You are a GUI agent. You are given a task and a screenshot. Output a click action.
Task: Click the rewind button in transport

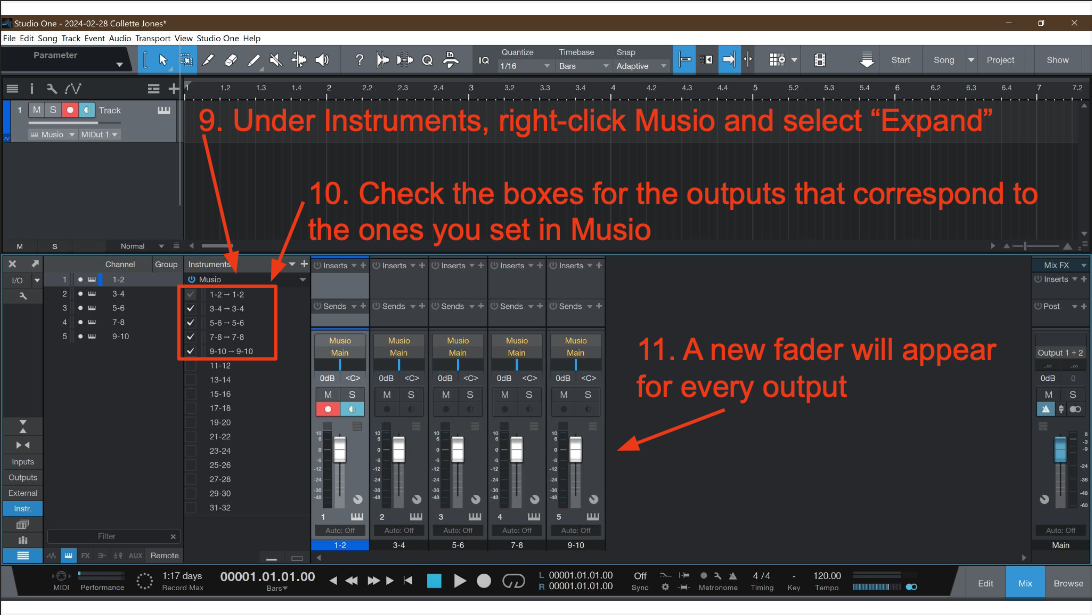[352, 580]
